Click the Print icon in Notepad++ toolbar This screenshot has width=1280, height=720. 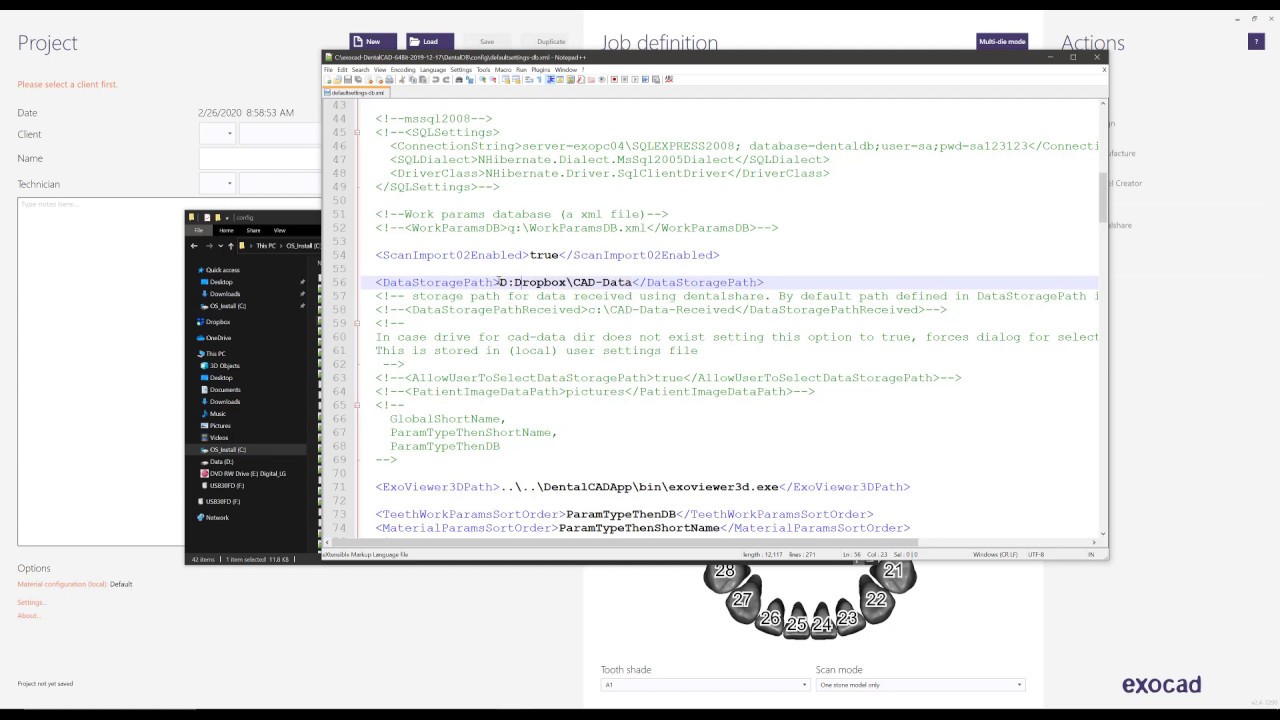[x=389, y=80]
